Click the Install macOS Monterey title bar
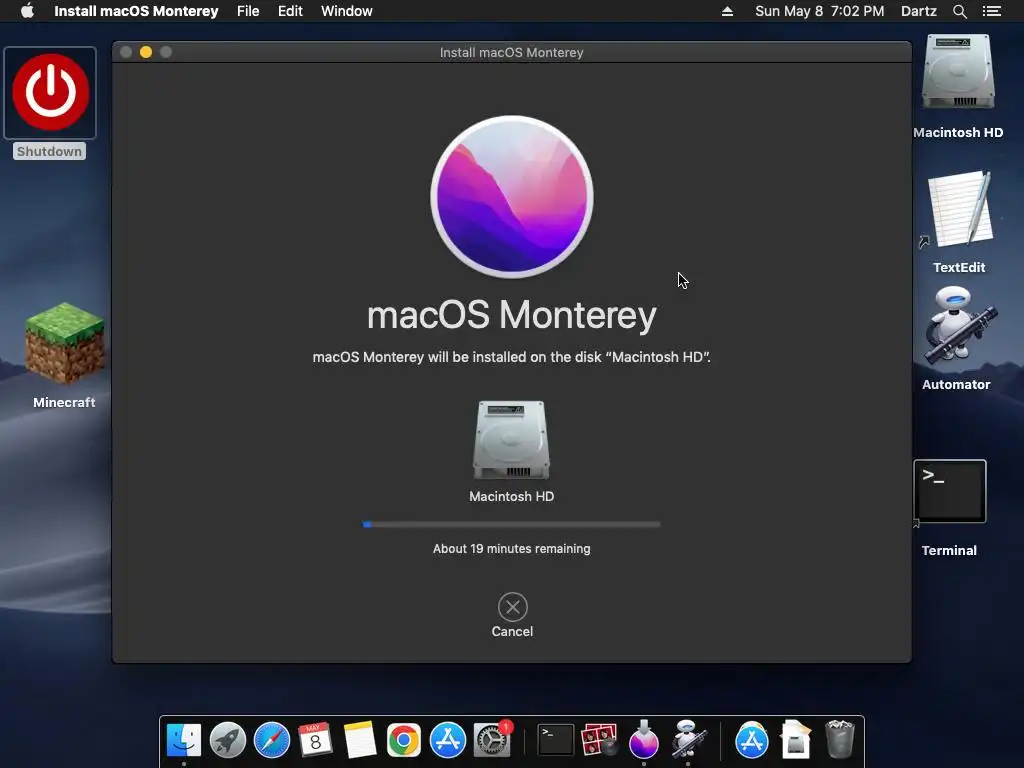1024x768 pixels. (511, 52)
